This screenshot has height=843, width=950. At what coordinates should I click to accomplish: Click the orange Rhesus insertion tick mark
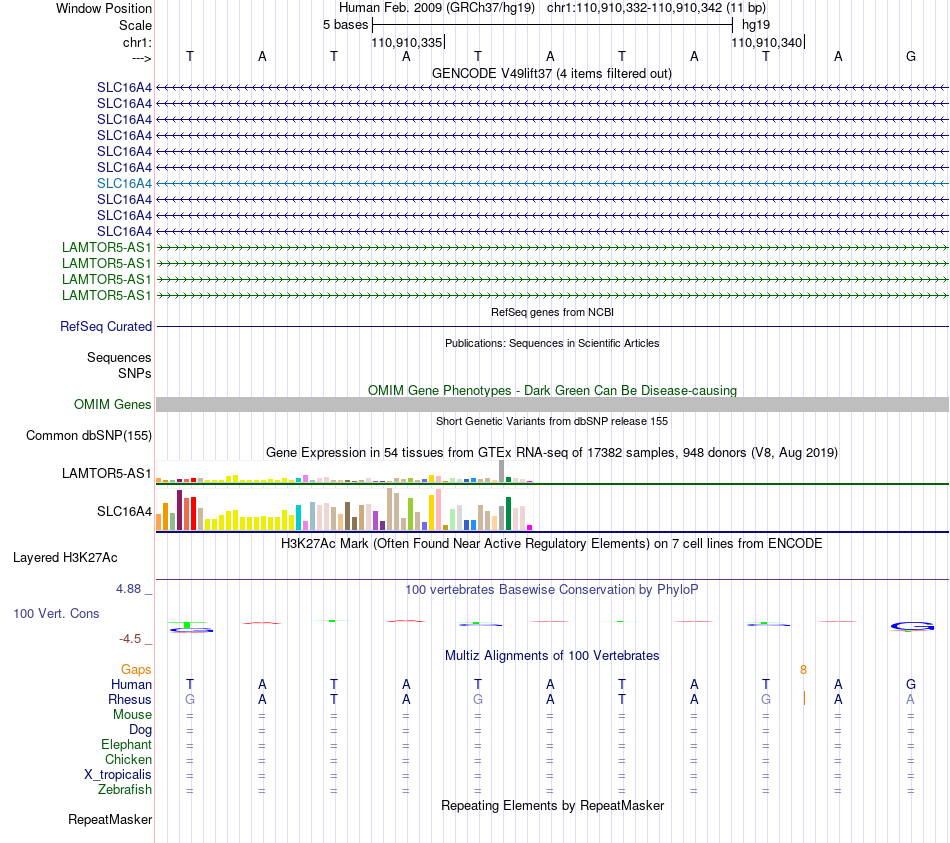[804, 698]
